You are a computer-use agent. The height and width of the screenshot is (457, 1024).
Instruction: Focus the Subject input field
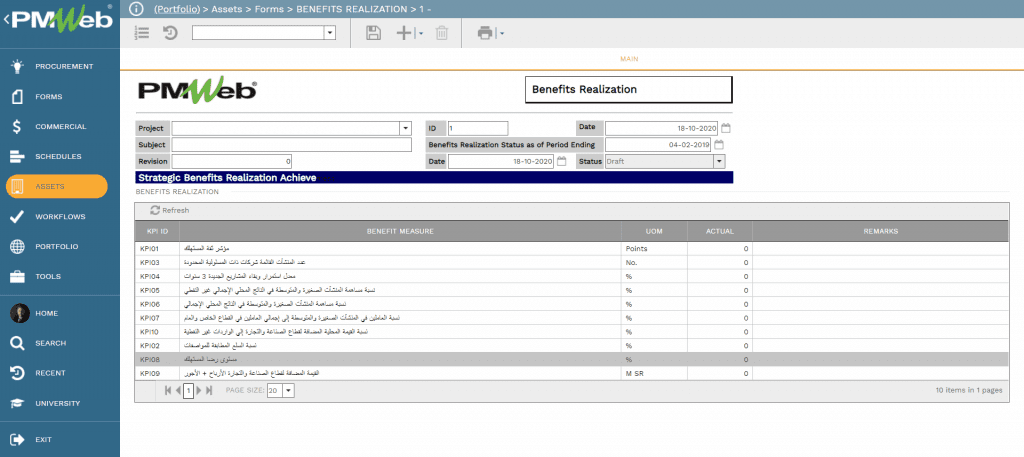click(292, 145)
